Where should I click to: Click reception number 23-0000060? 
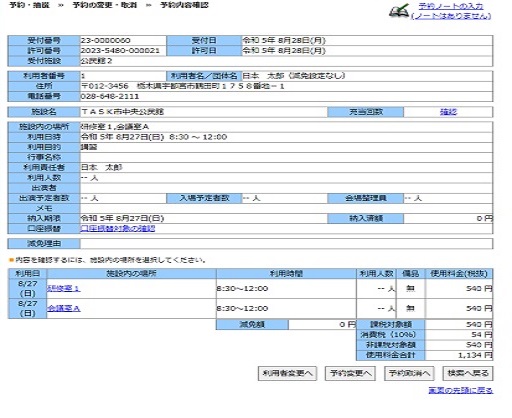coord(105,41)
